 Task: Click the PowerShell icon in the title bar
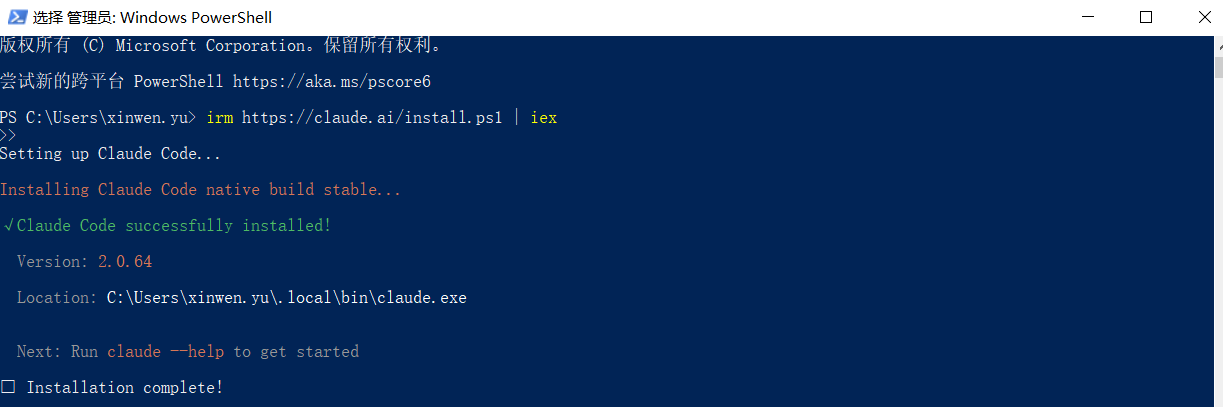[16, 17]
